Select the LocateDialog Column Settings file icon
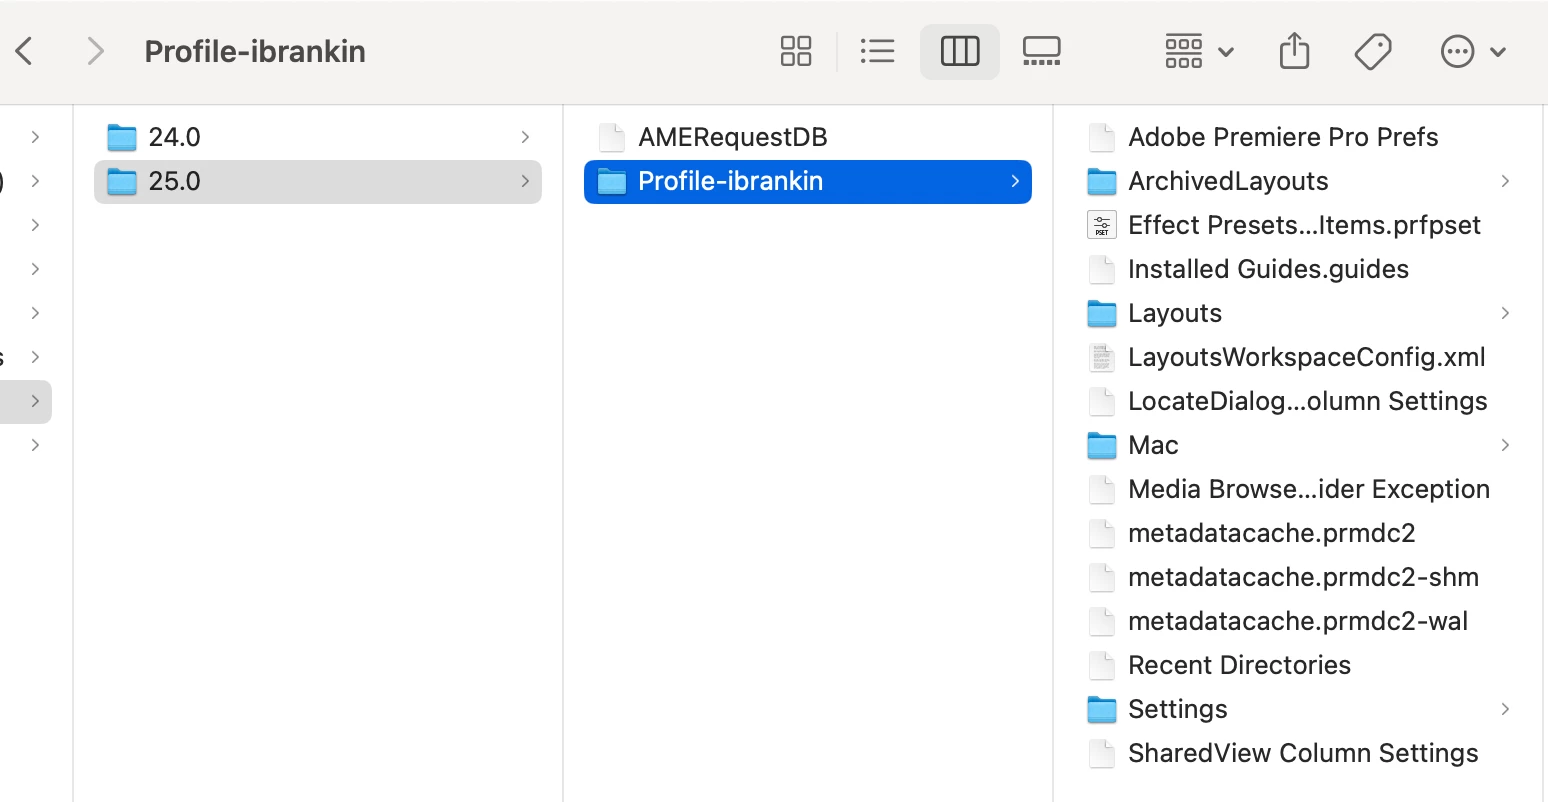1548x802 pixels. (1102, 401)
